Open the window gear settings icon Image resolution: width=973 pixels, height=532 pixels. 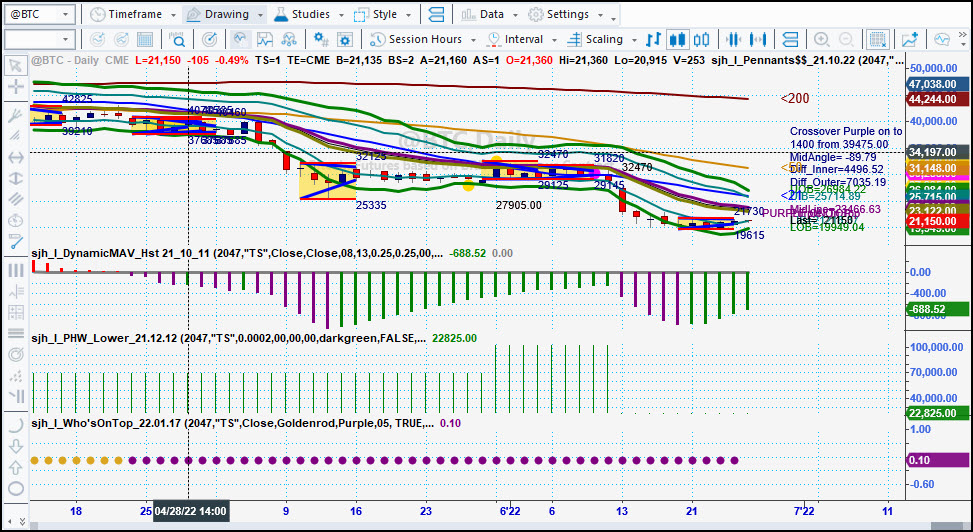[x=344, y=40]
